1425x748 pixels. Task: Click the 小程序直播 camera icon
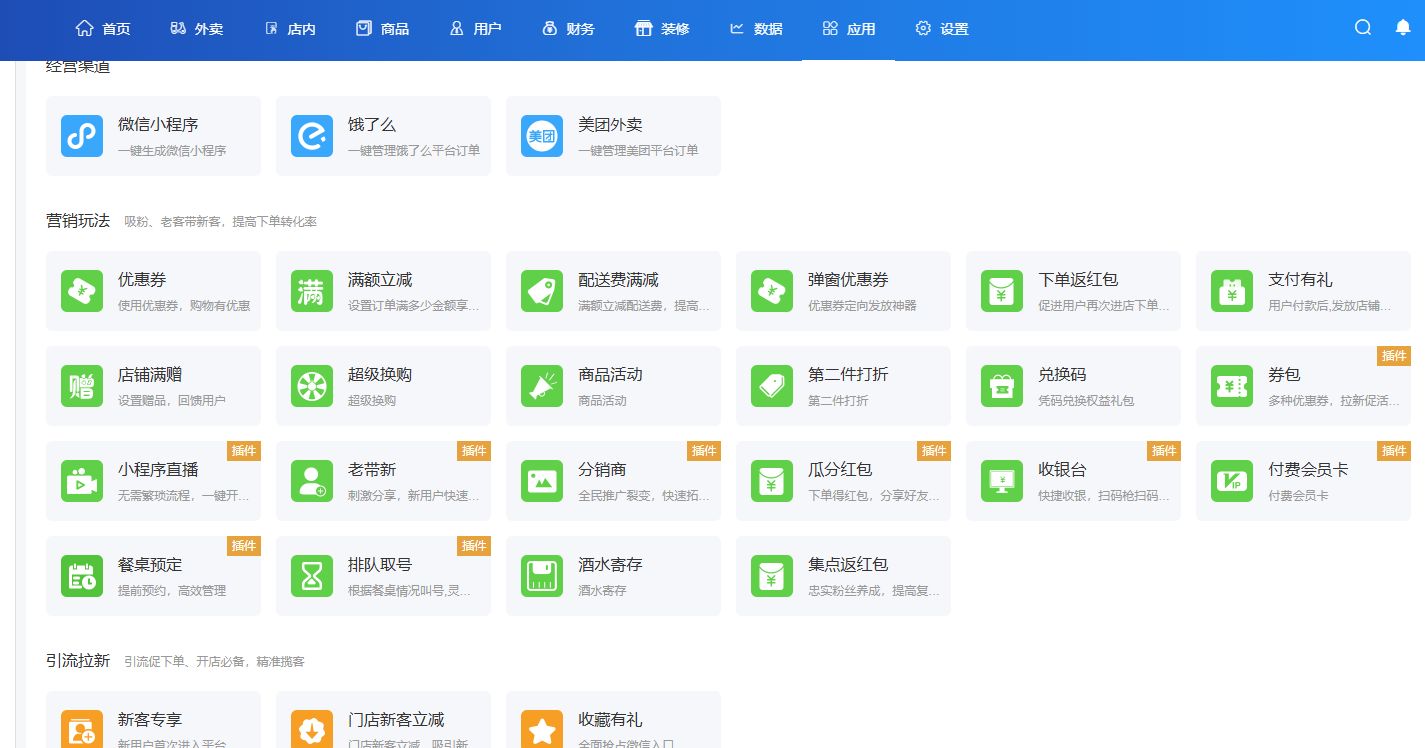coord(82,481)
